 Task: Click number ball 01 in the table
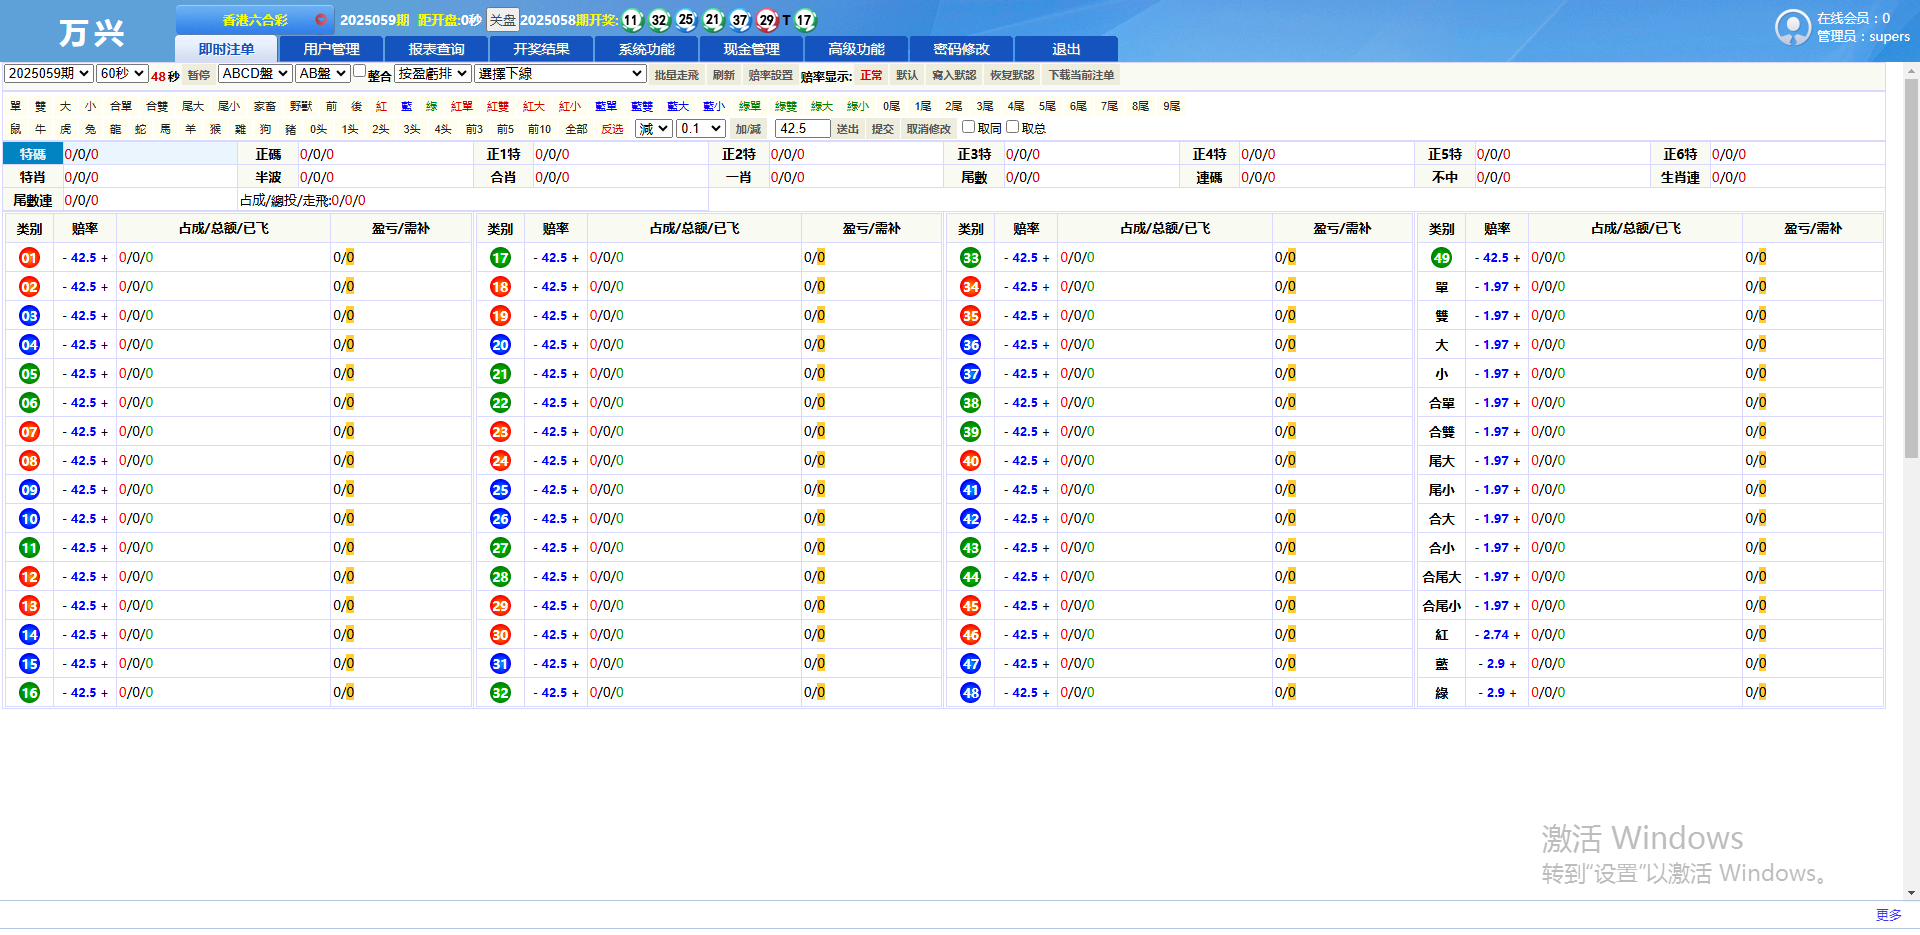[x=29, y=258]
